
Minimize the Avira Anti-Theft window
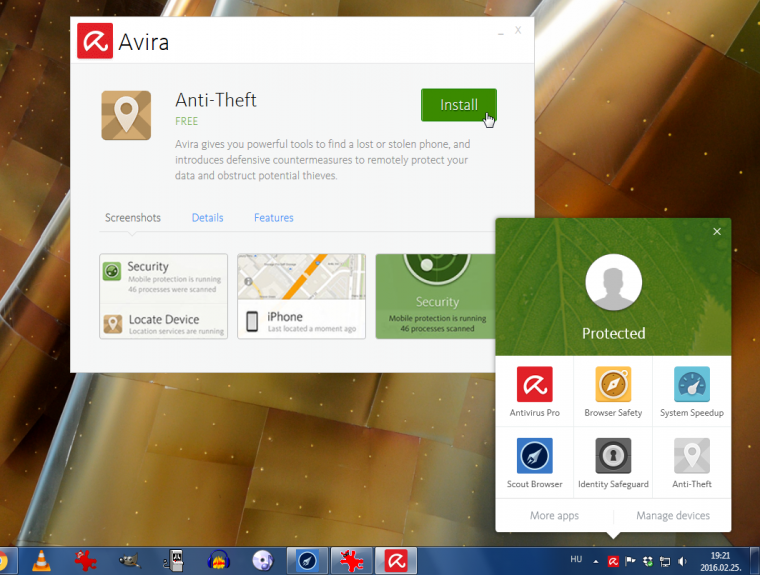click(x=501, y=32)
